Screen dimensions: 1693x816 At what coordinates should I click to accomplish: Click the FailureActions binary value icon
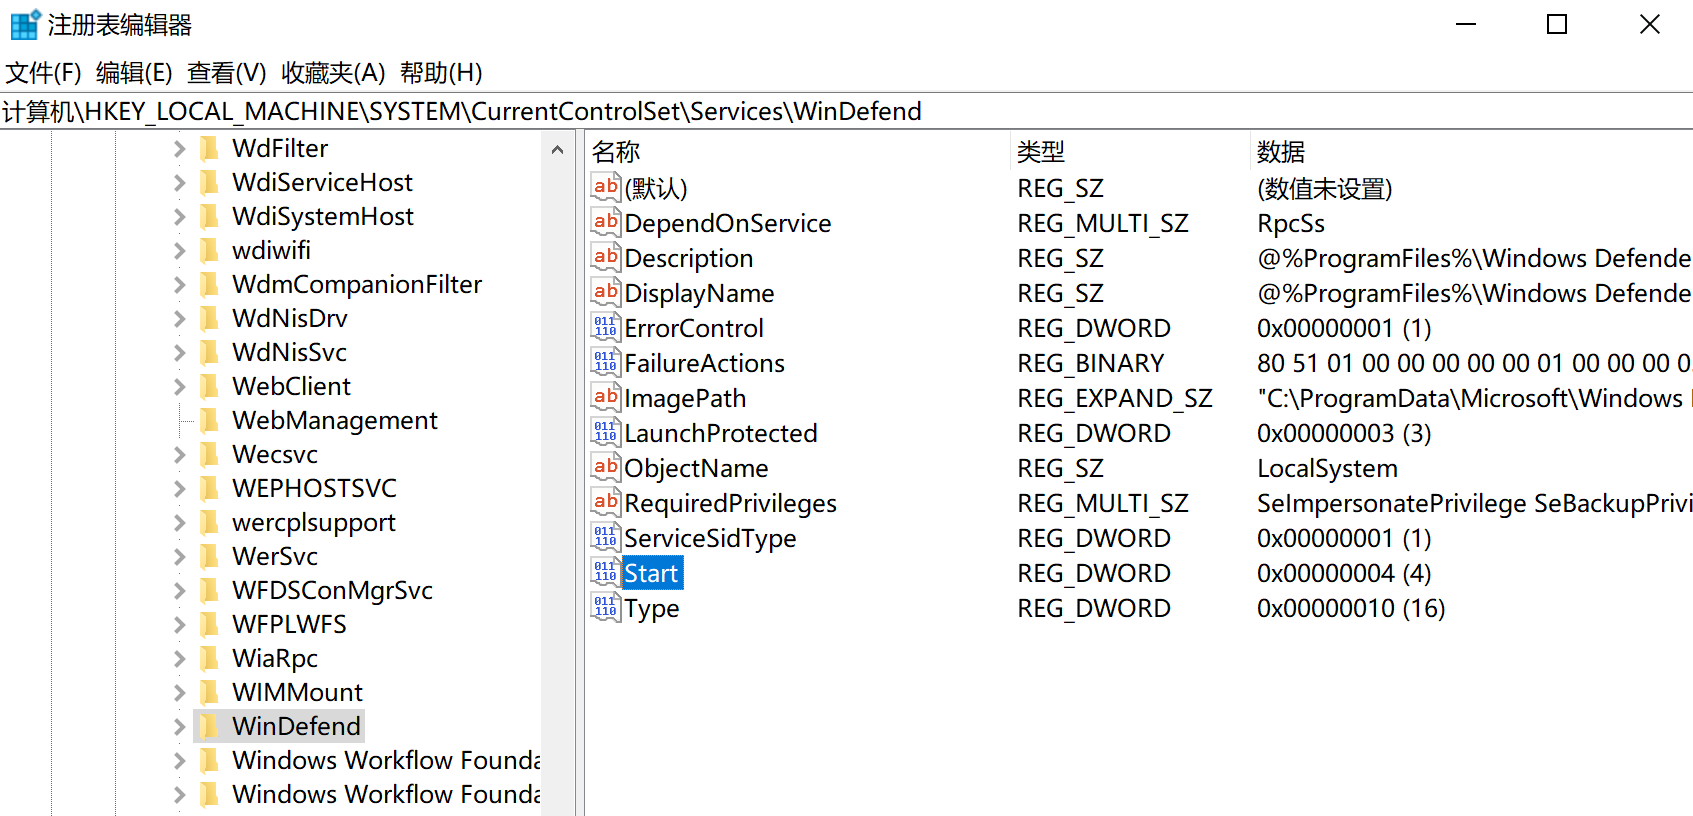pos(606,363)
